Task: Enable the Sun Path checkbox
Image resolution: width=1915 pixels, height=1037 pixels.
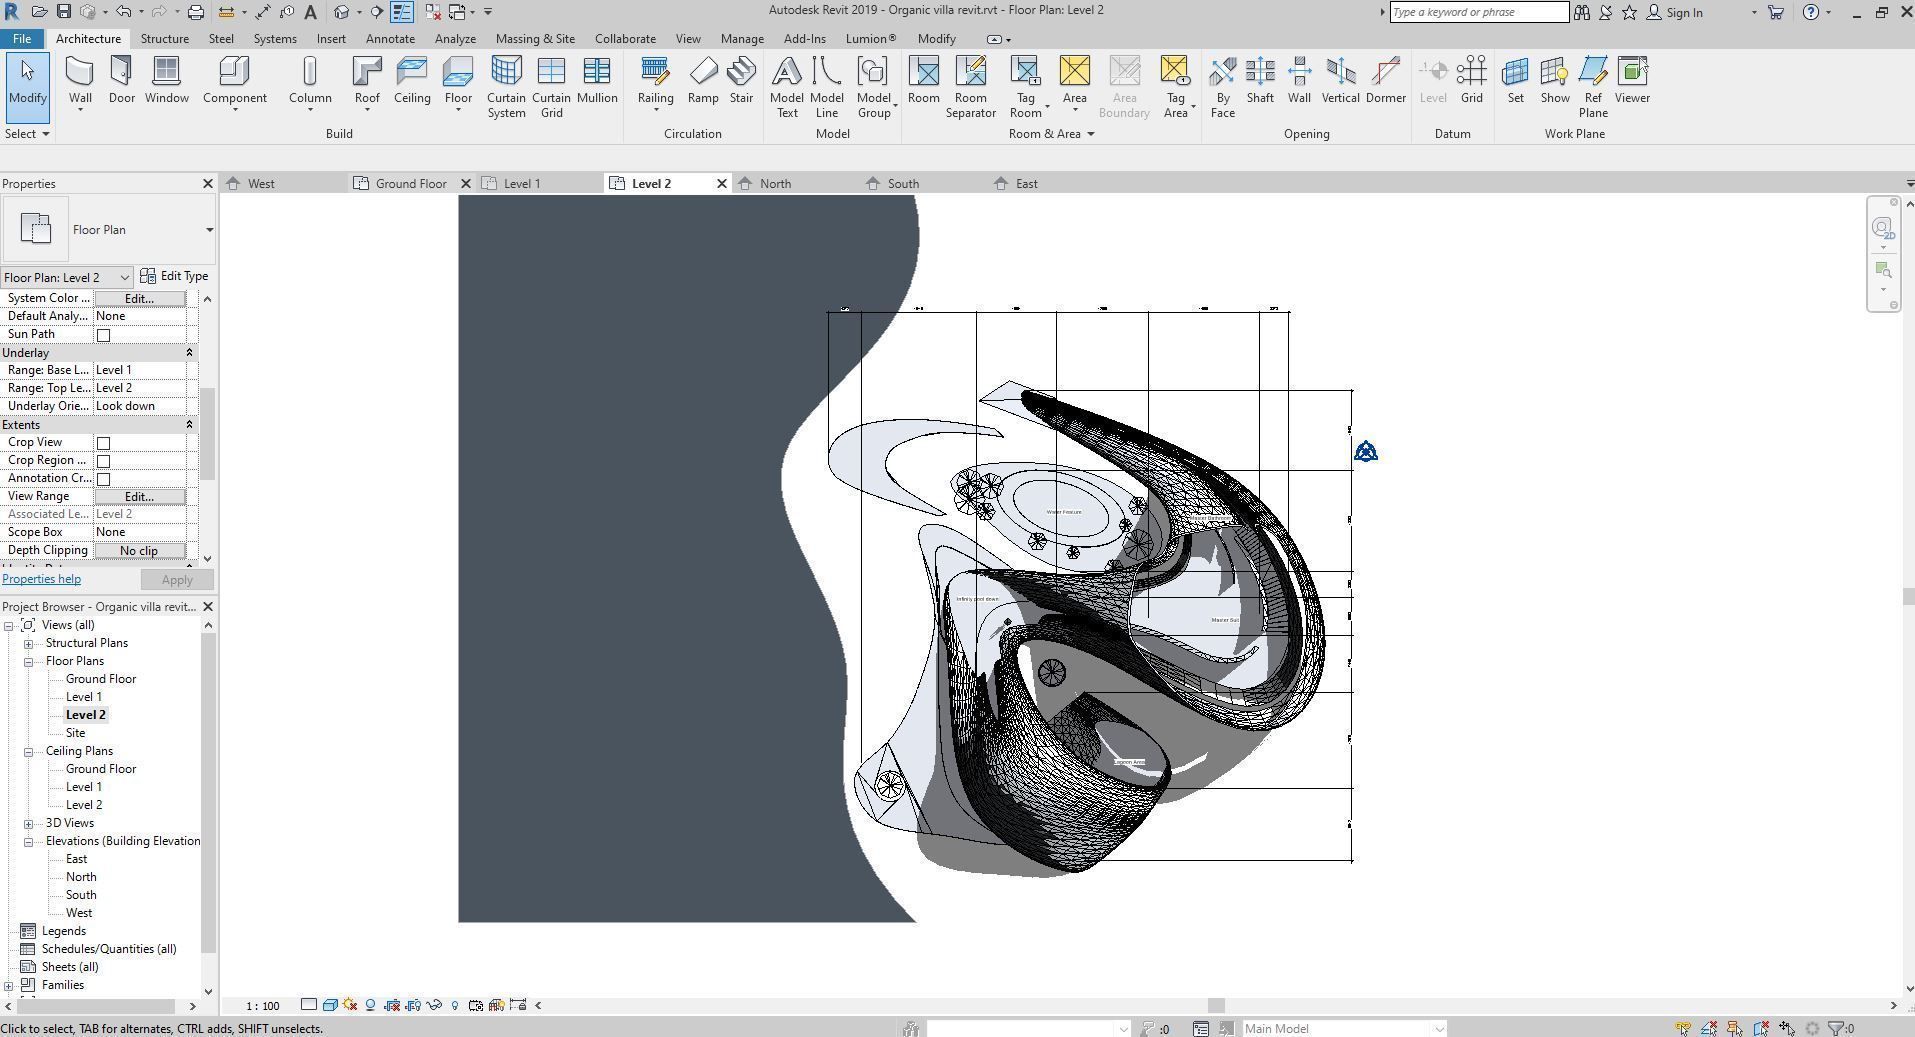Action: point(103,335)
